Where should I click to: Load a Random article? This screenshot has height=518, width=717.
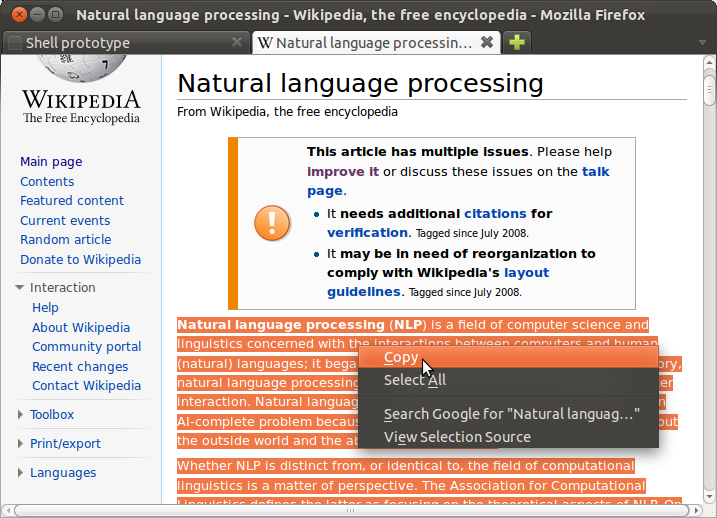pyautogui.click(x=66, y=240)
